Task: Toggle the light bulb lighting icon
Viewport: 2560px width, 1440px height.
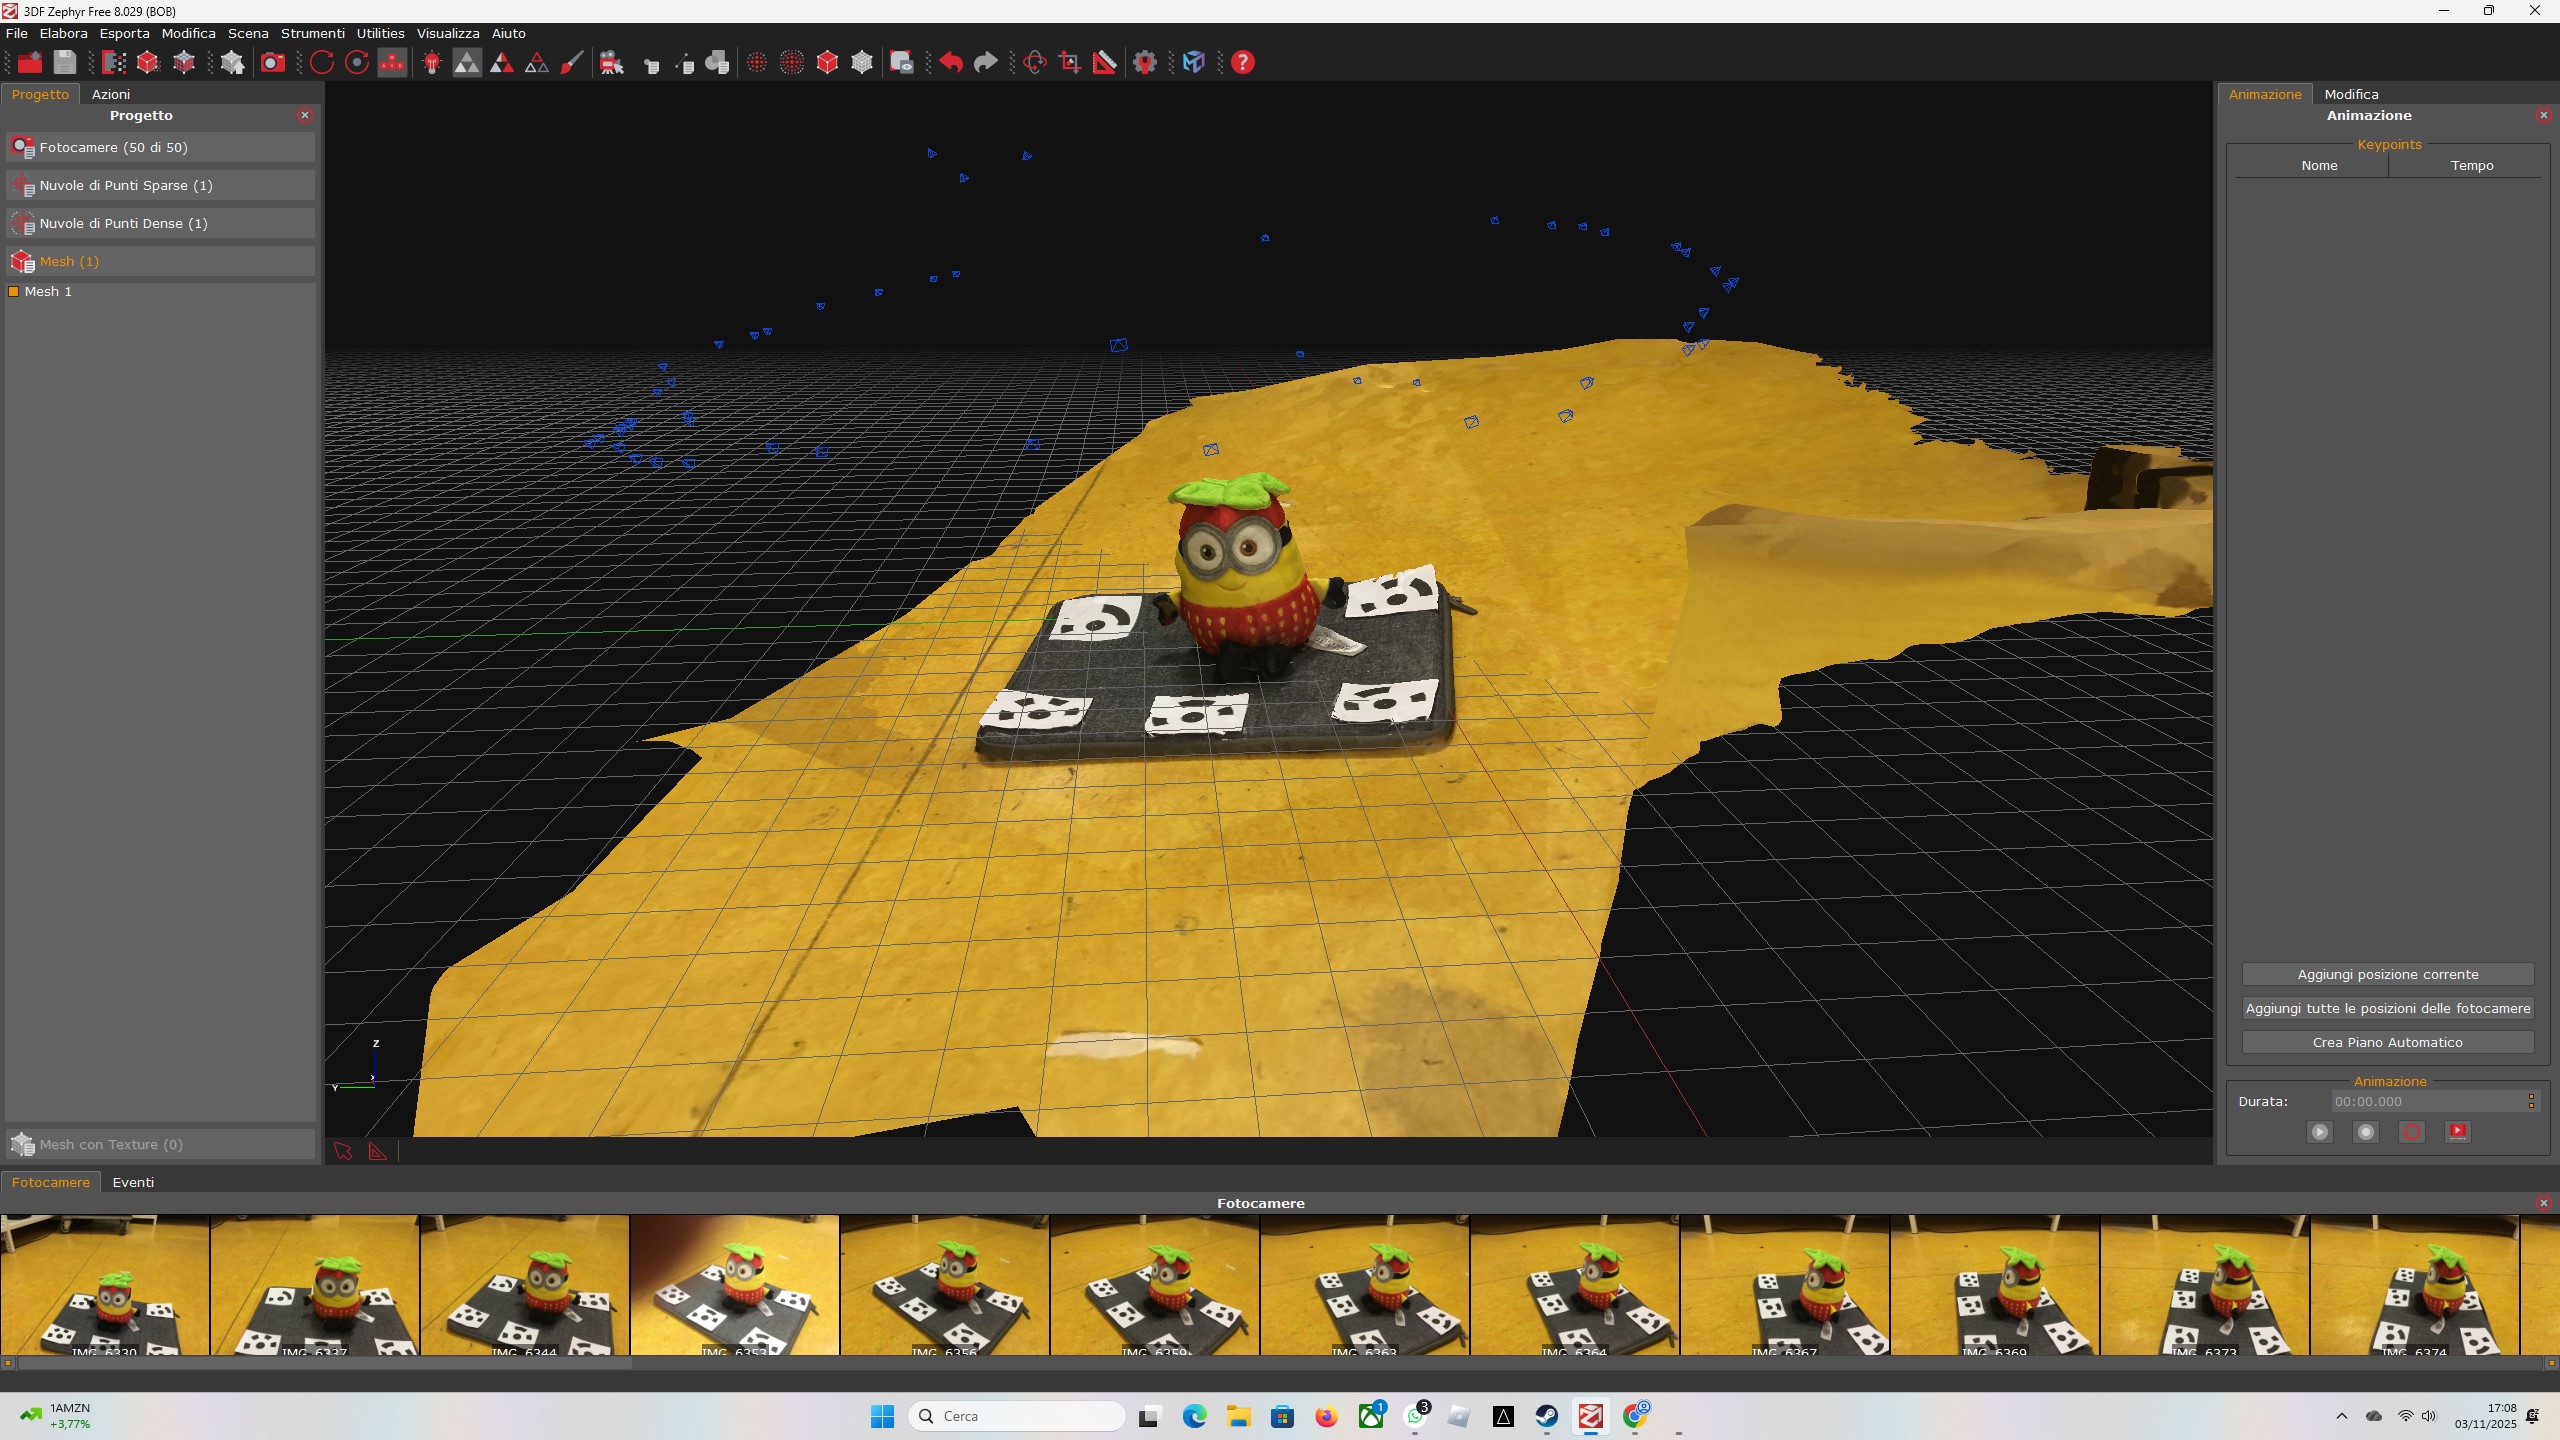Action: (432, 62)
